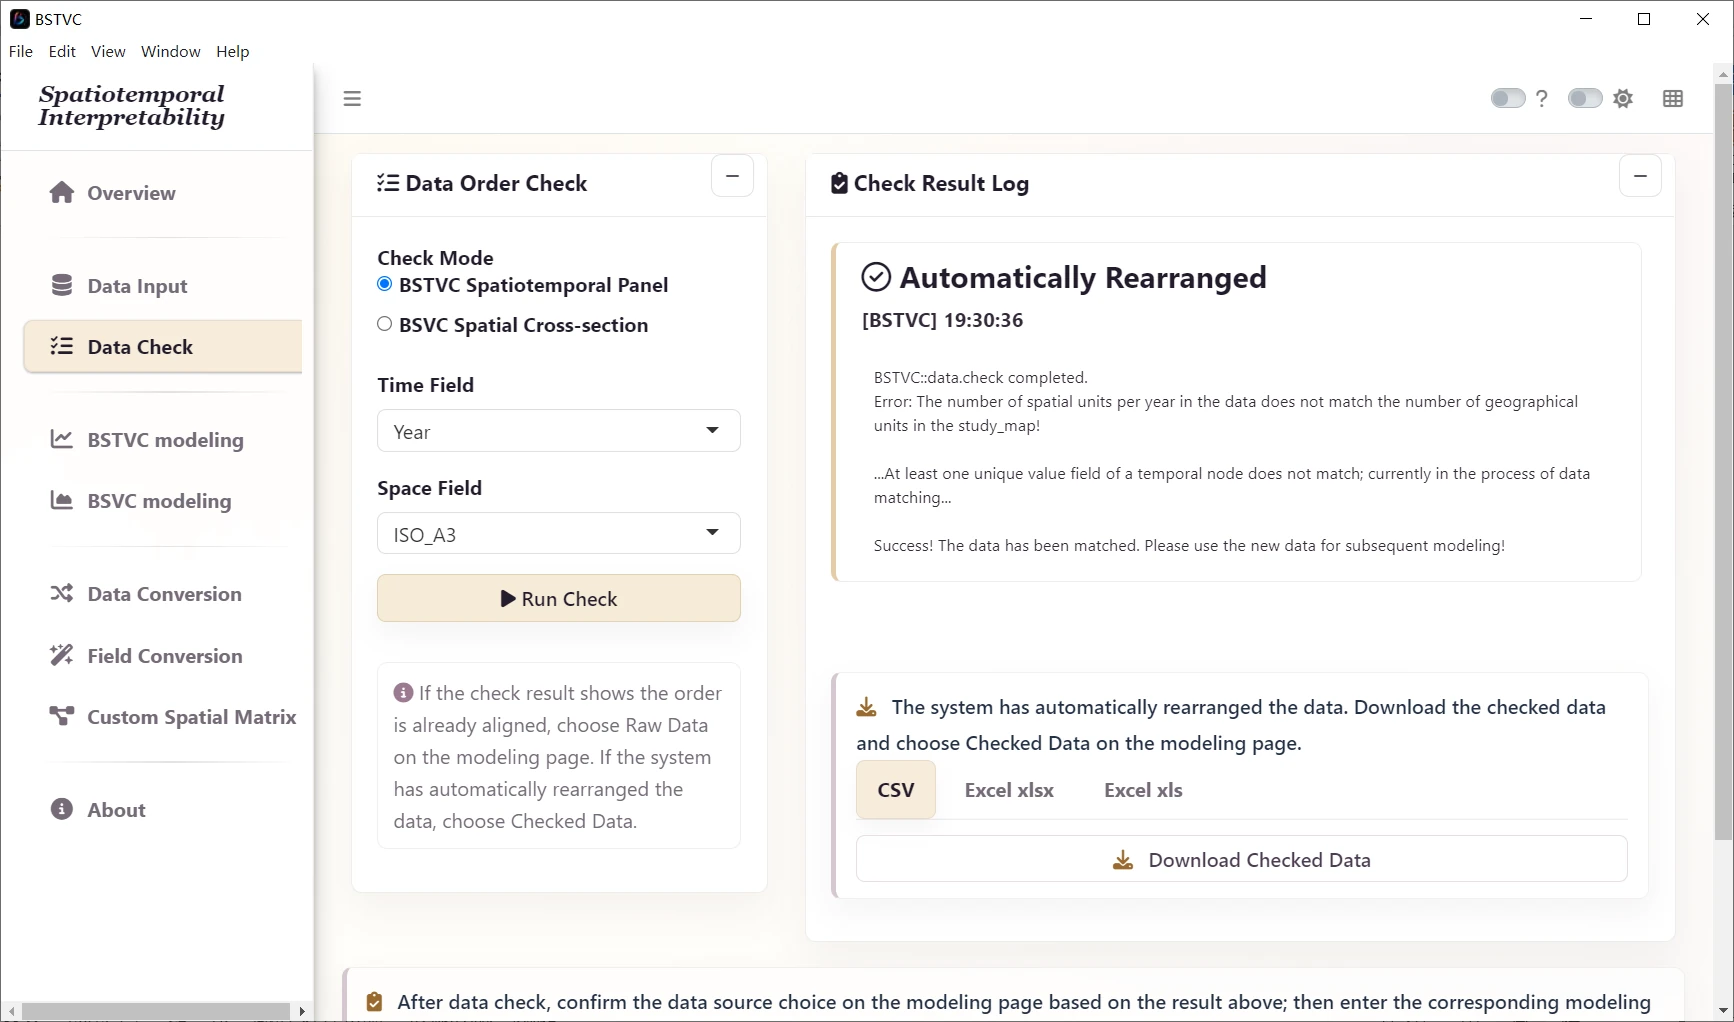Select BSVC Spatial Cross-section check mode
Viewport: 1734px width, 1022px height.
pyautogui.click(x=385, y=324)
